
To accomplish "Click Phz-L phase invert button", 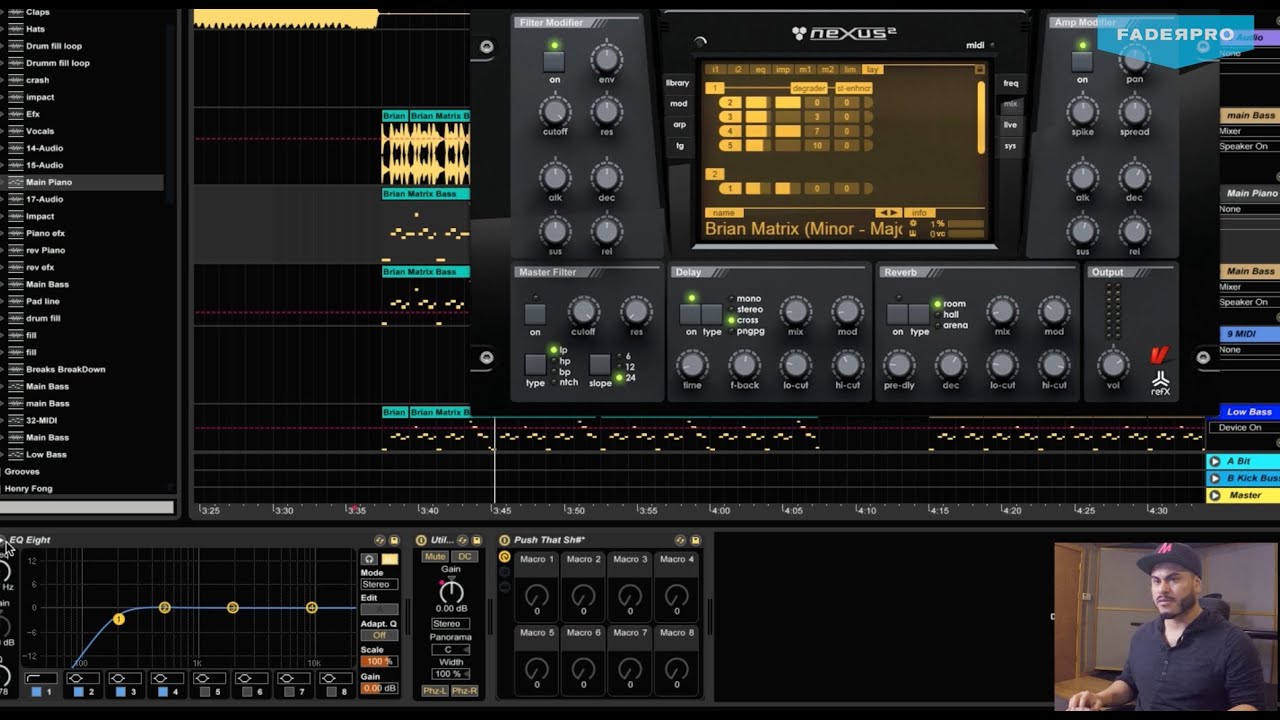I will [435, 691].
